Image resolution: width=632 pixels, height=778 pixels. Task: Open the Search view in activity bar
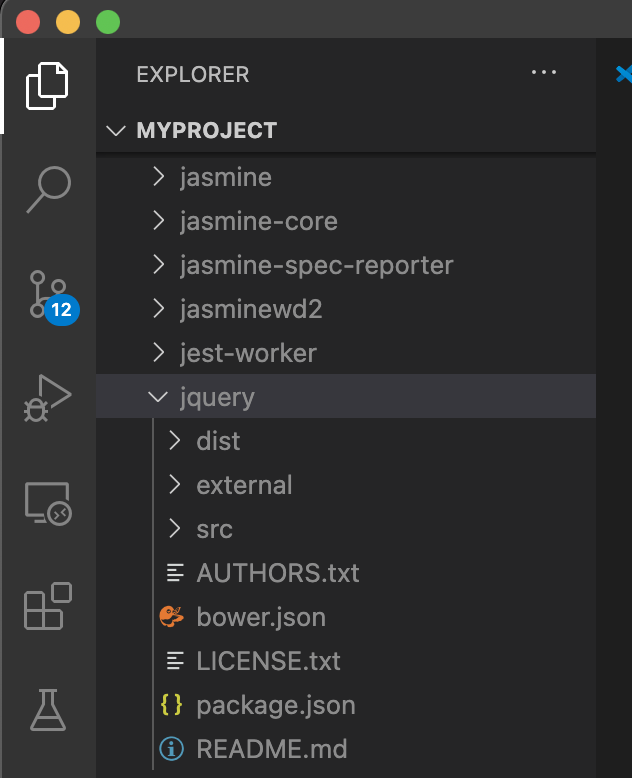49,190
